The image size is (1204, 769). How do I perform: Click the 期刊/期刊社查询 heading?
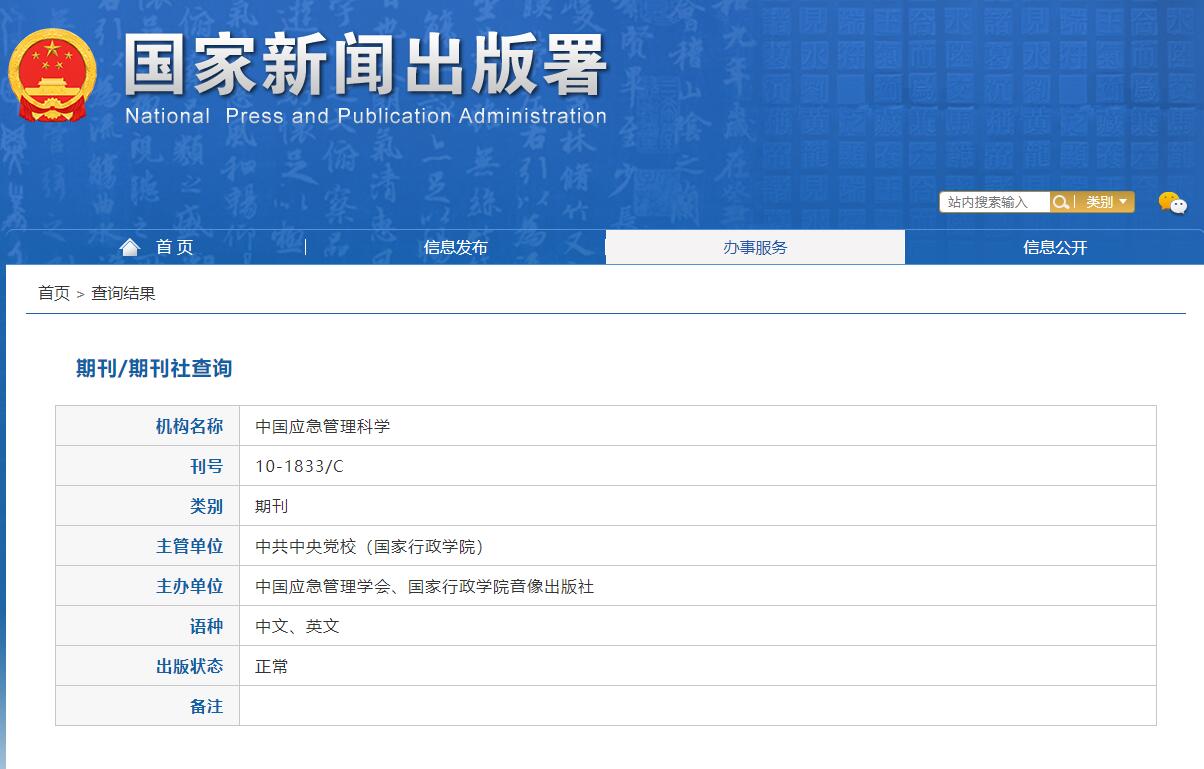point(151,367)
